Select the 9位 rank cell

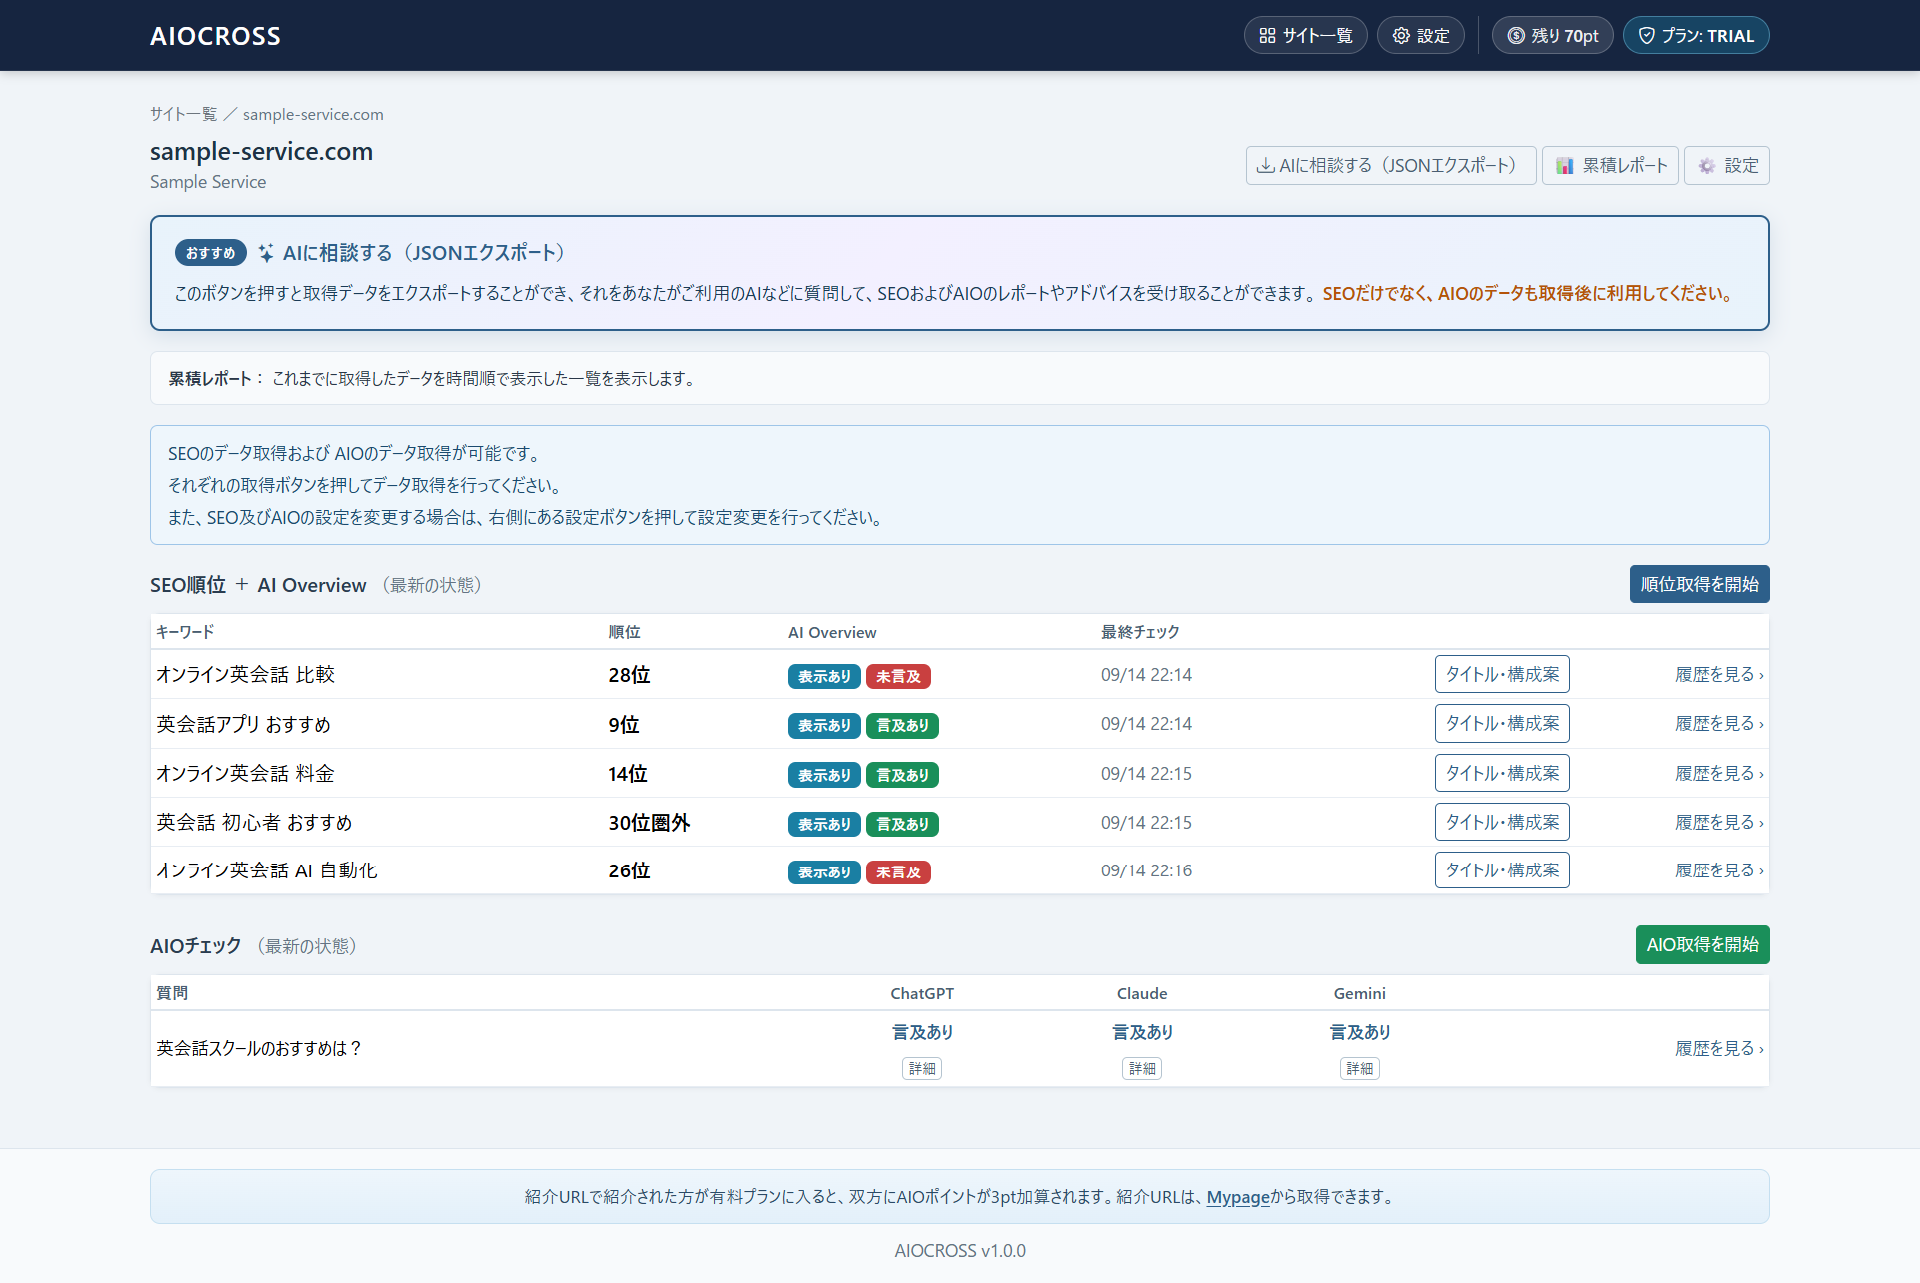(x=624, y=725)
